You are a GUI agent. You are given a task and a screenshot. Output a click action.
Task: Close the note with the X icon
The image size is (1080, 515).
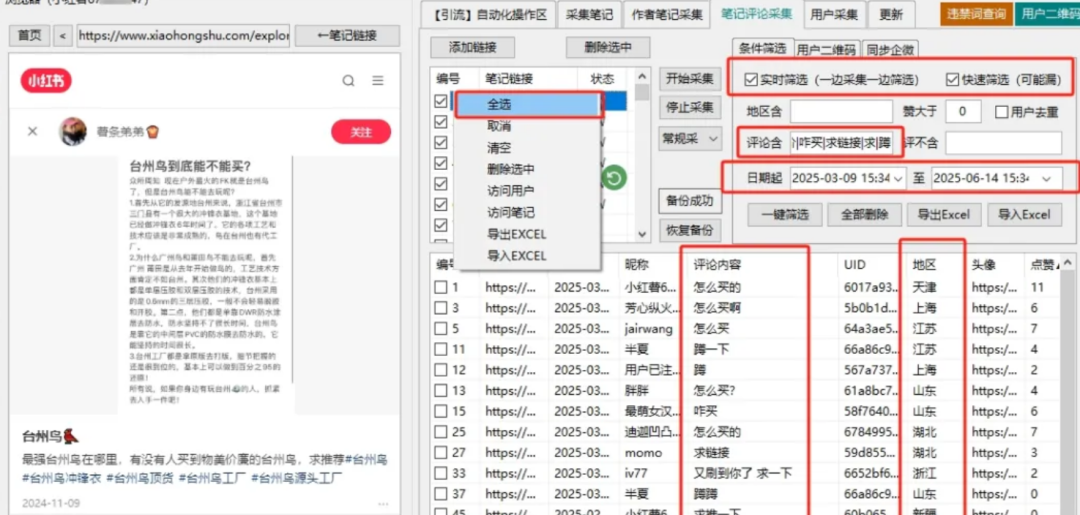[x=32, y=131]
